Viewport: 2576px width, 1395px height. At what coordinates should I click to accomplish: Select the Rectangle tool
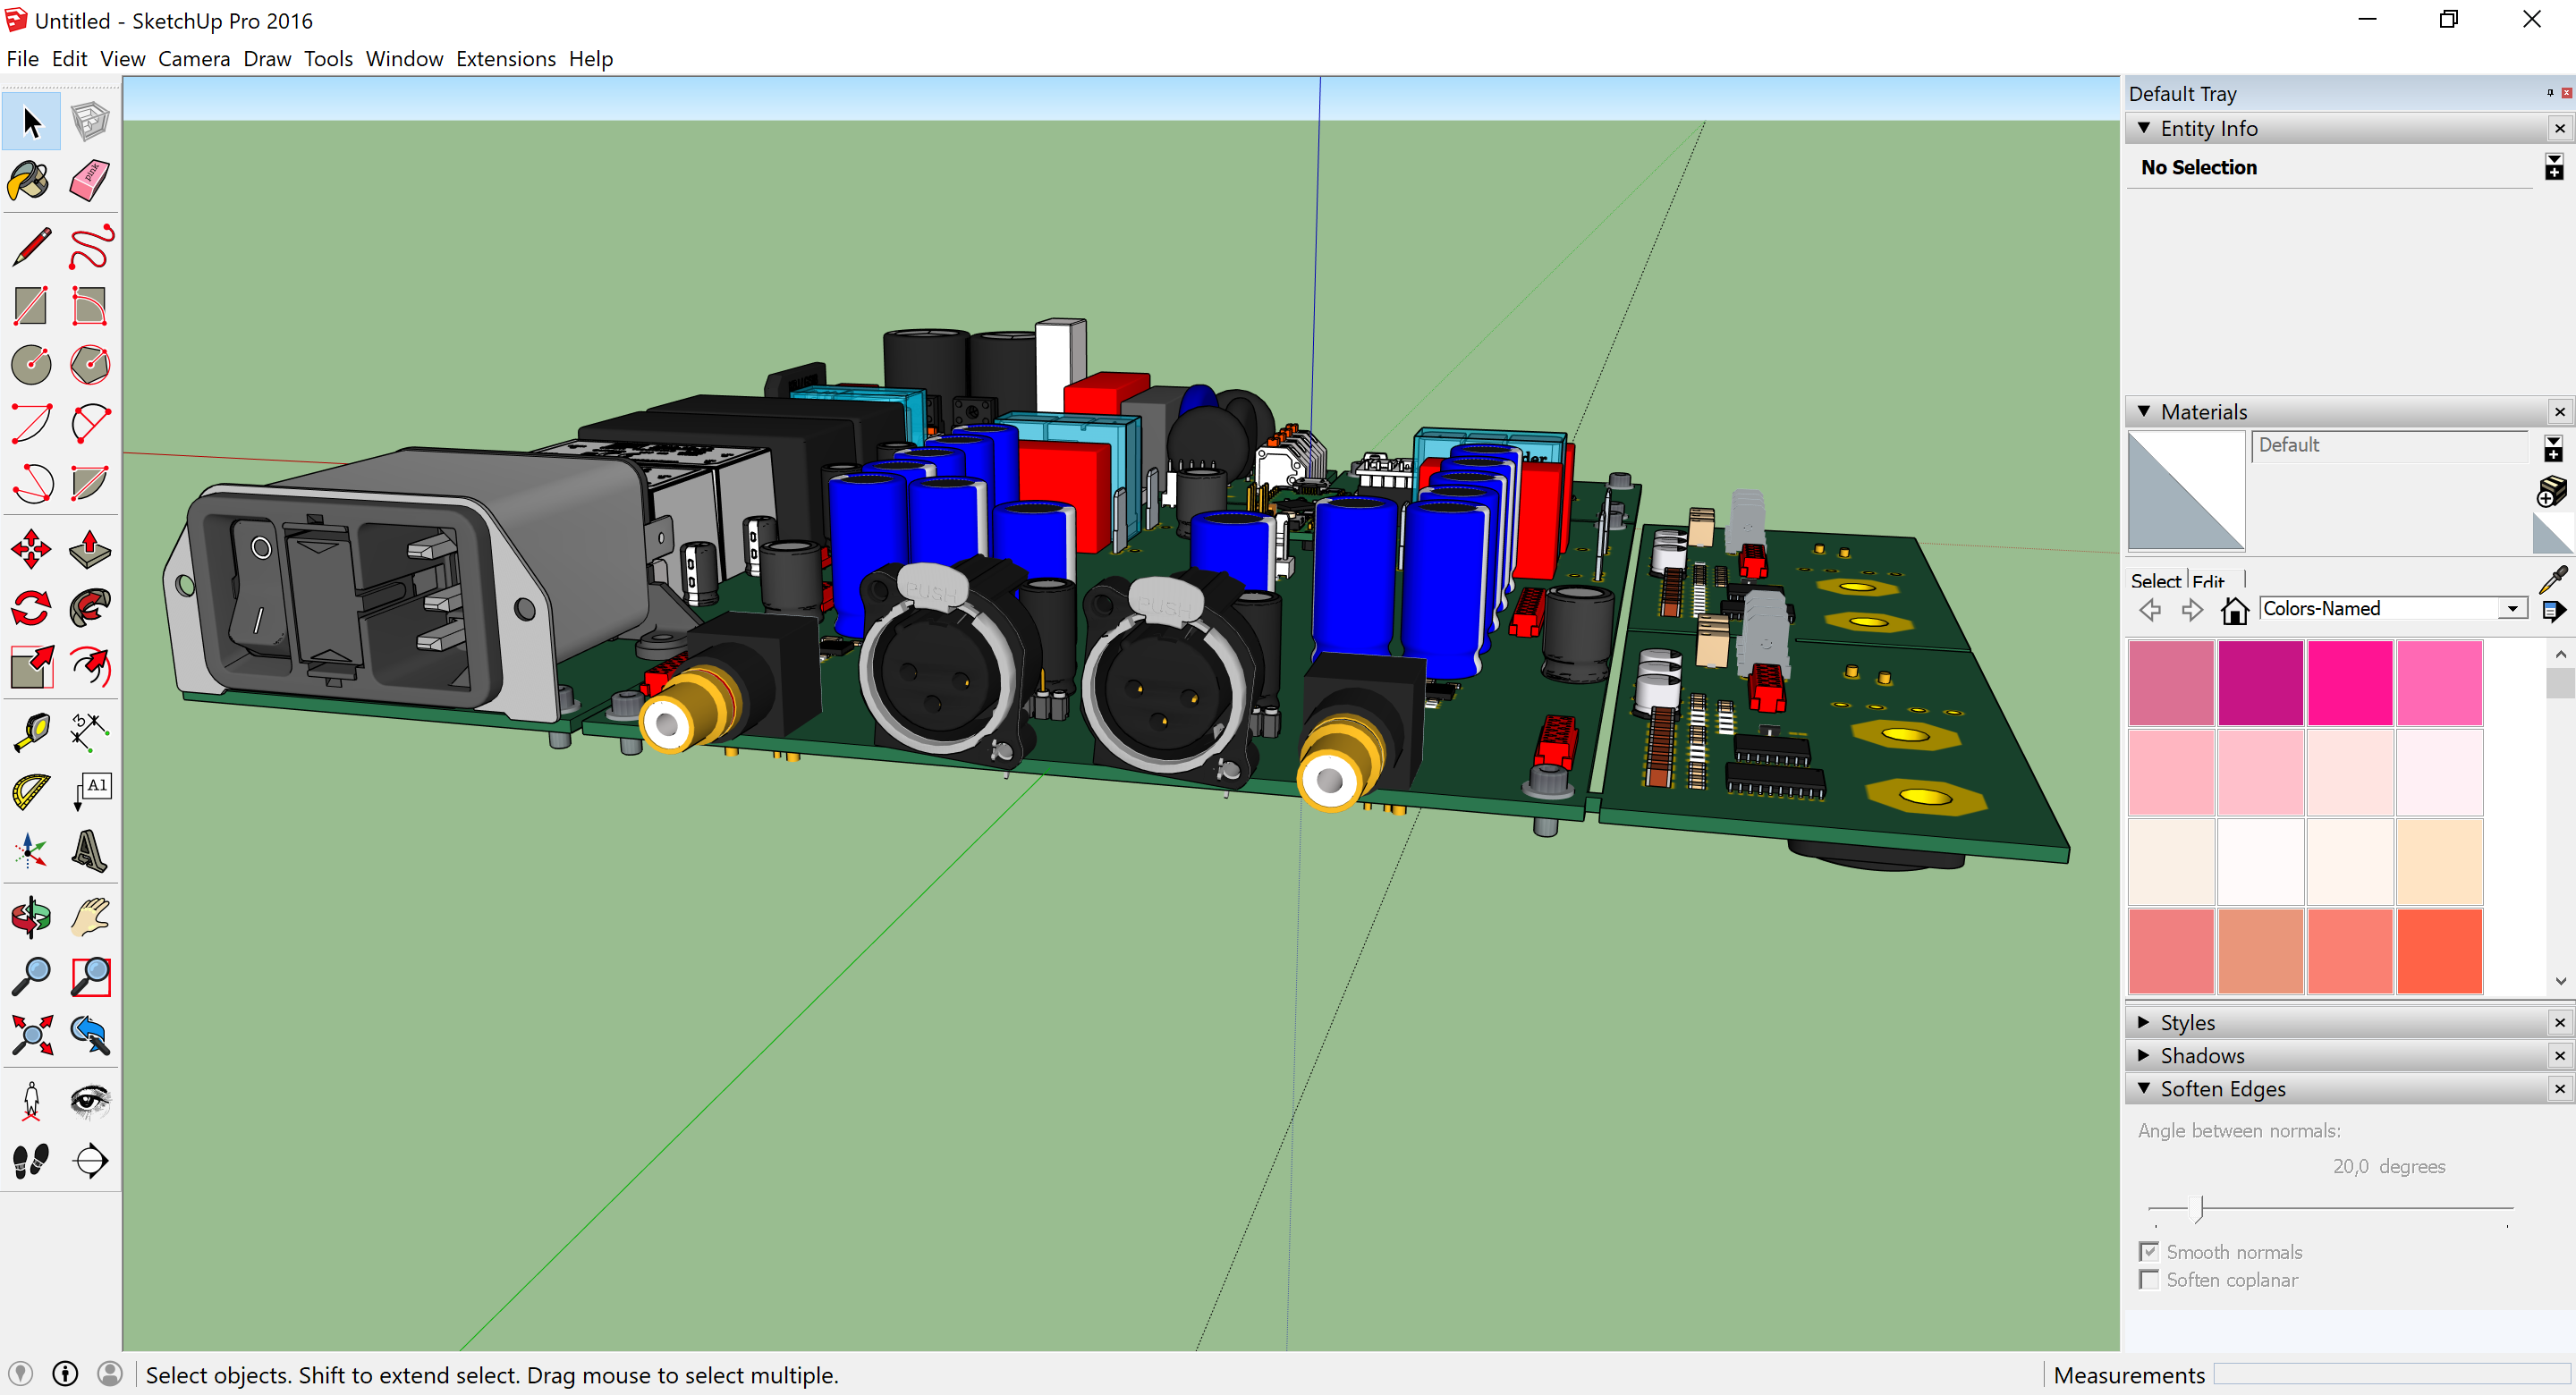click(x=31, y=306)
